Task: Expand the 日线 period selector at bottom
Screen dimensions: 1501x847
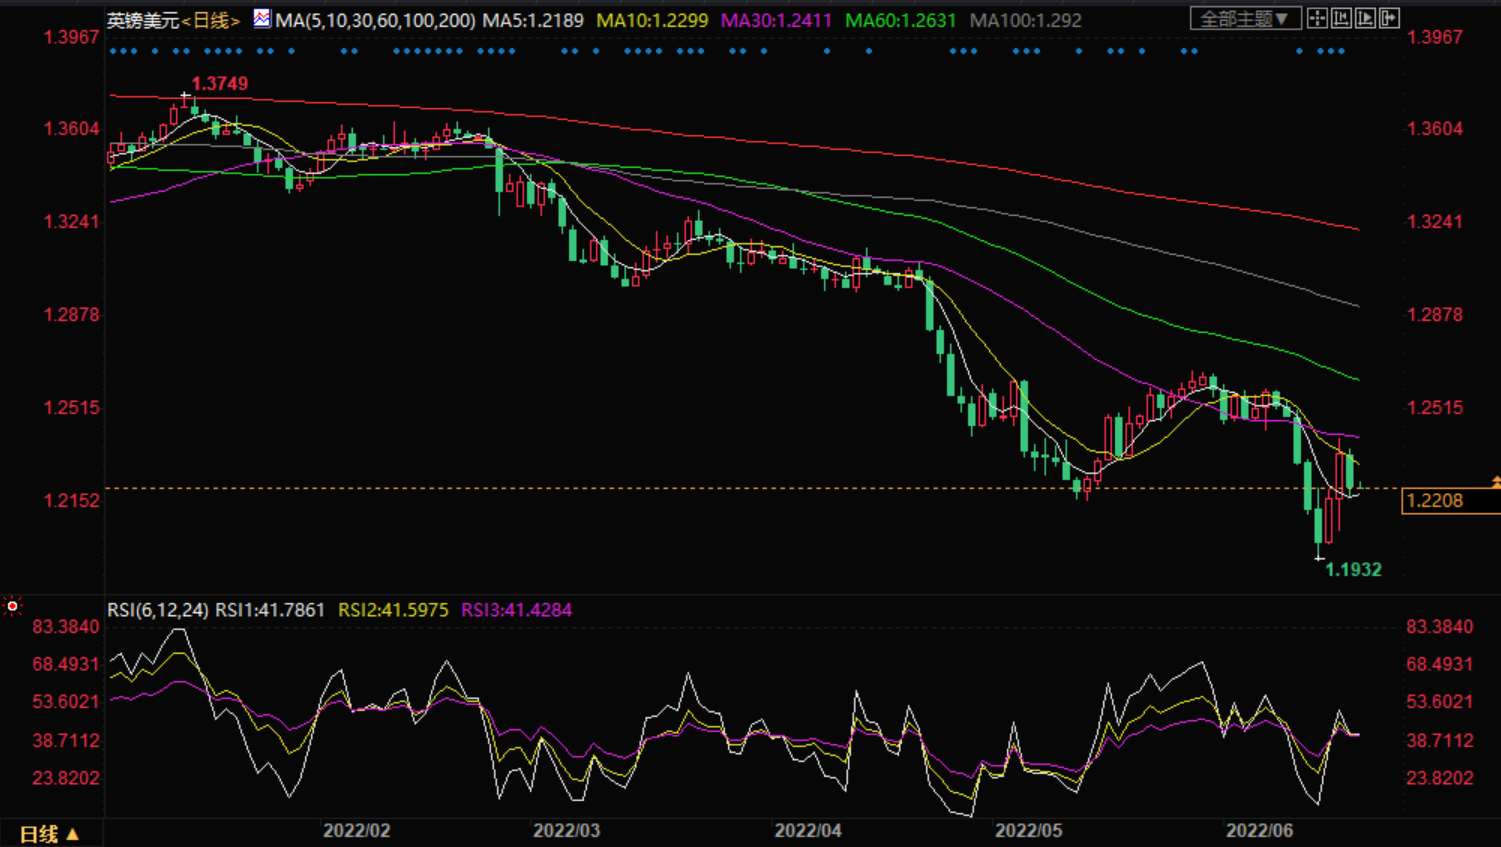Action: click(49, 834)
